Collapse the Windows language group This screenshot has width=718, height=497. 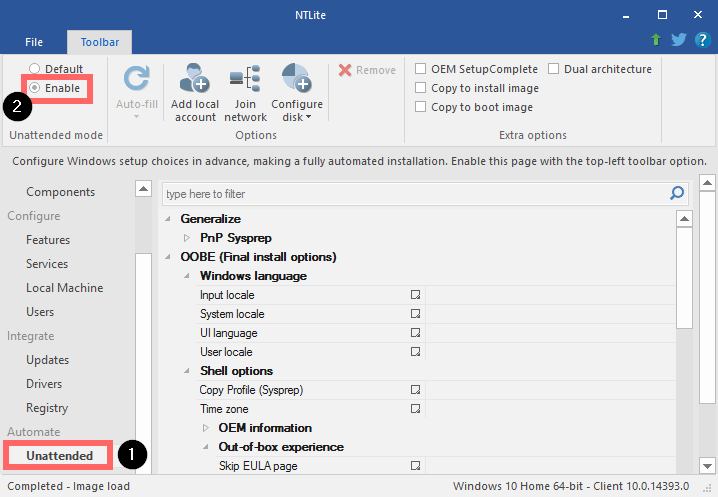coord(187,276)
